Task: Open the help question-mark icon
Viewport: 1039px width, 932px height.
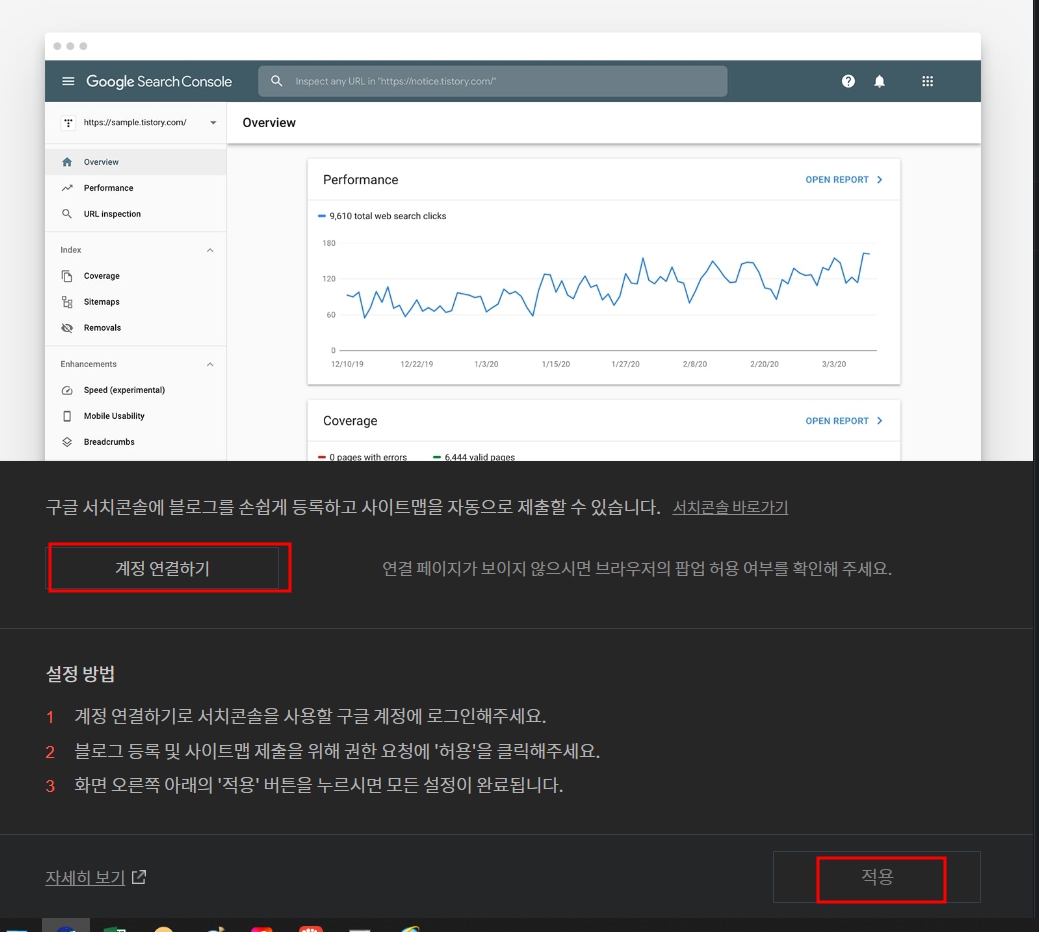Action: pyautogui.click(x=848, y=81)
